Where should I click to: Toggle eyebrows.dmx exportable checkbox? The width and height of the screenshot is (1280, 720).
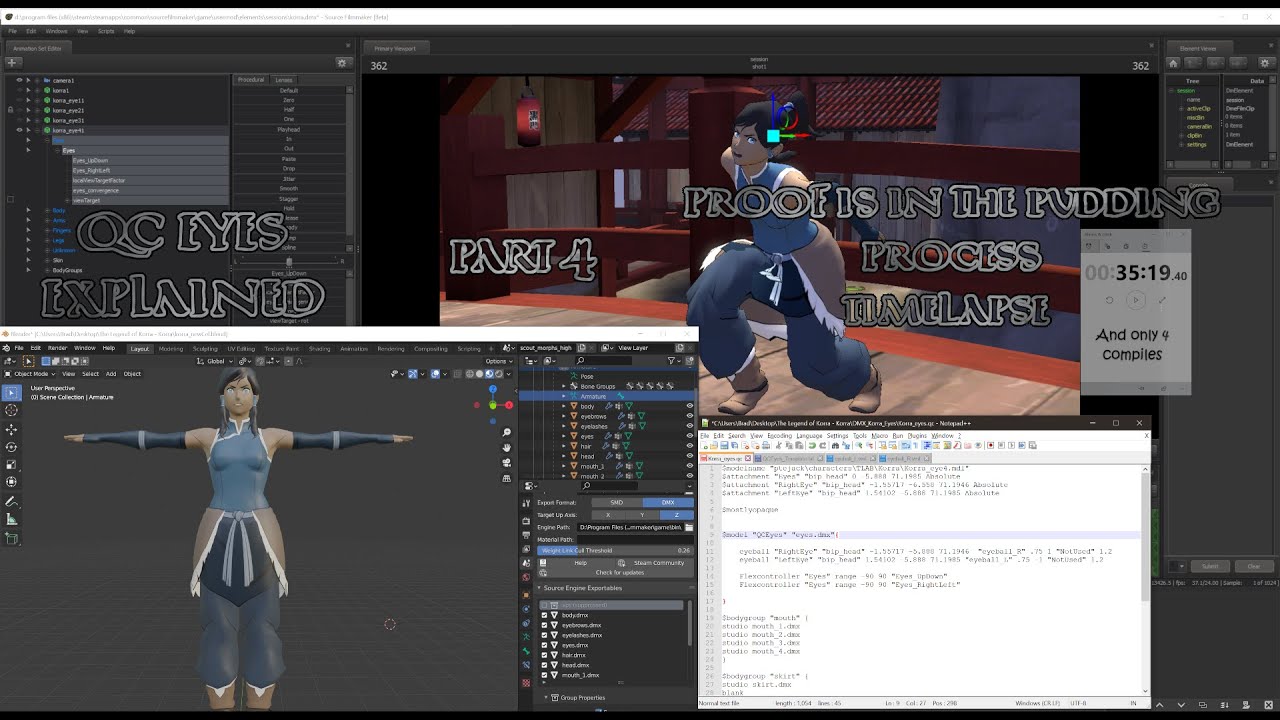click(545, 625)
